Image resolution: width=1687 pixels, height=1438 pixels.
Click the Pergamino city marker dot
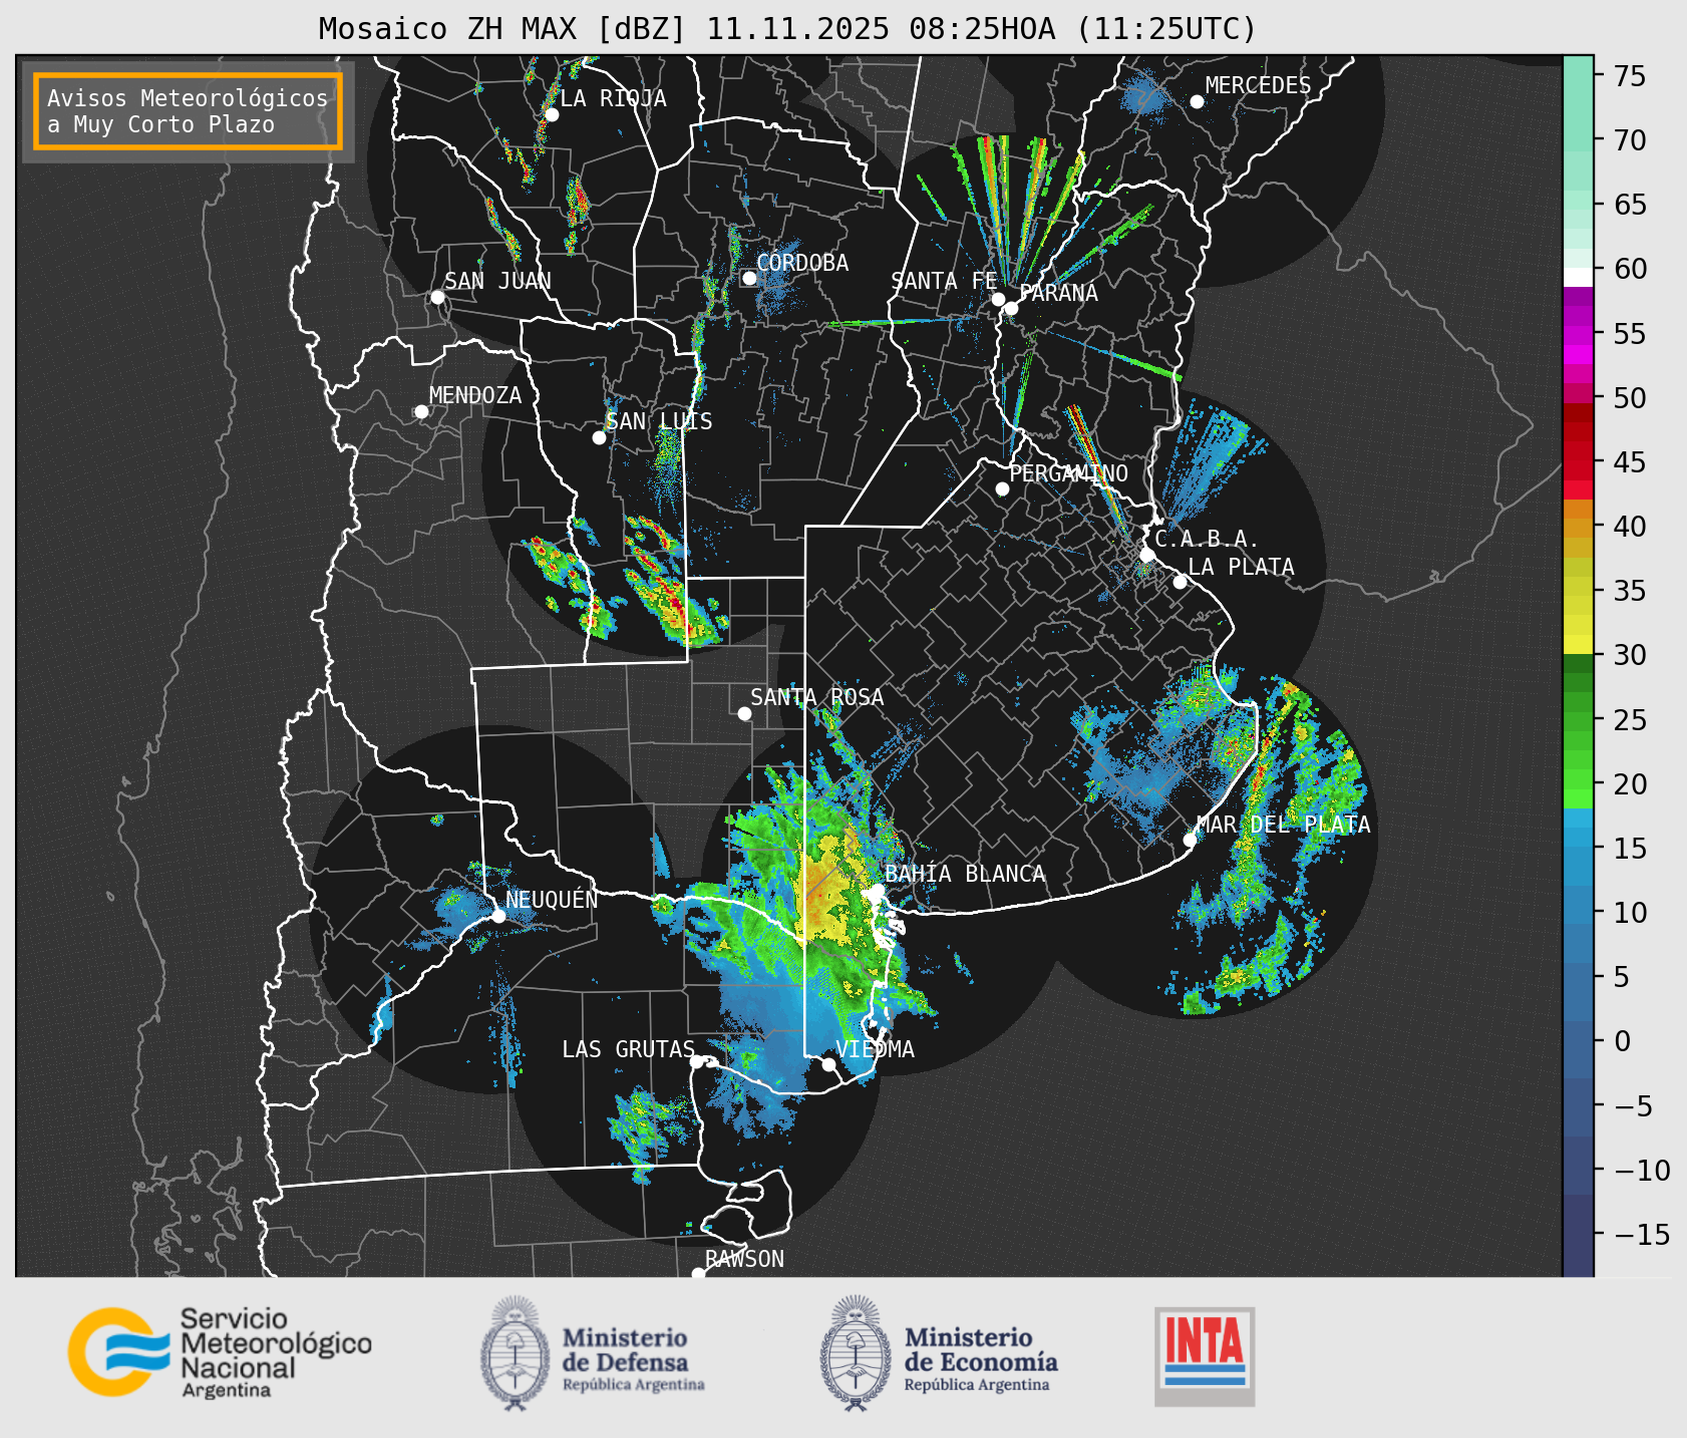pyautogui.click(x=1002, y=489)
